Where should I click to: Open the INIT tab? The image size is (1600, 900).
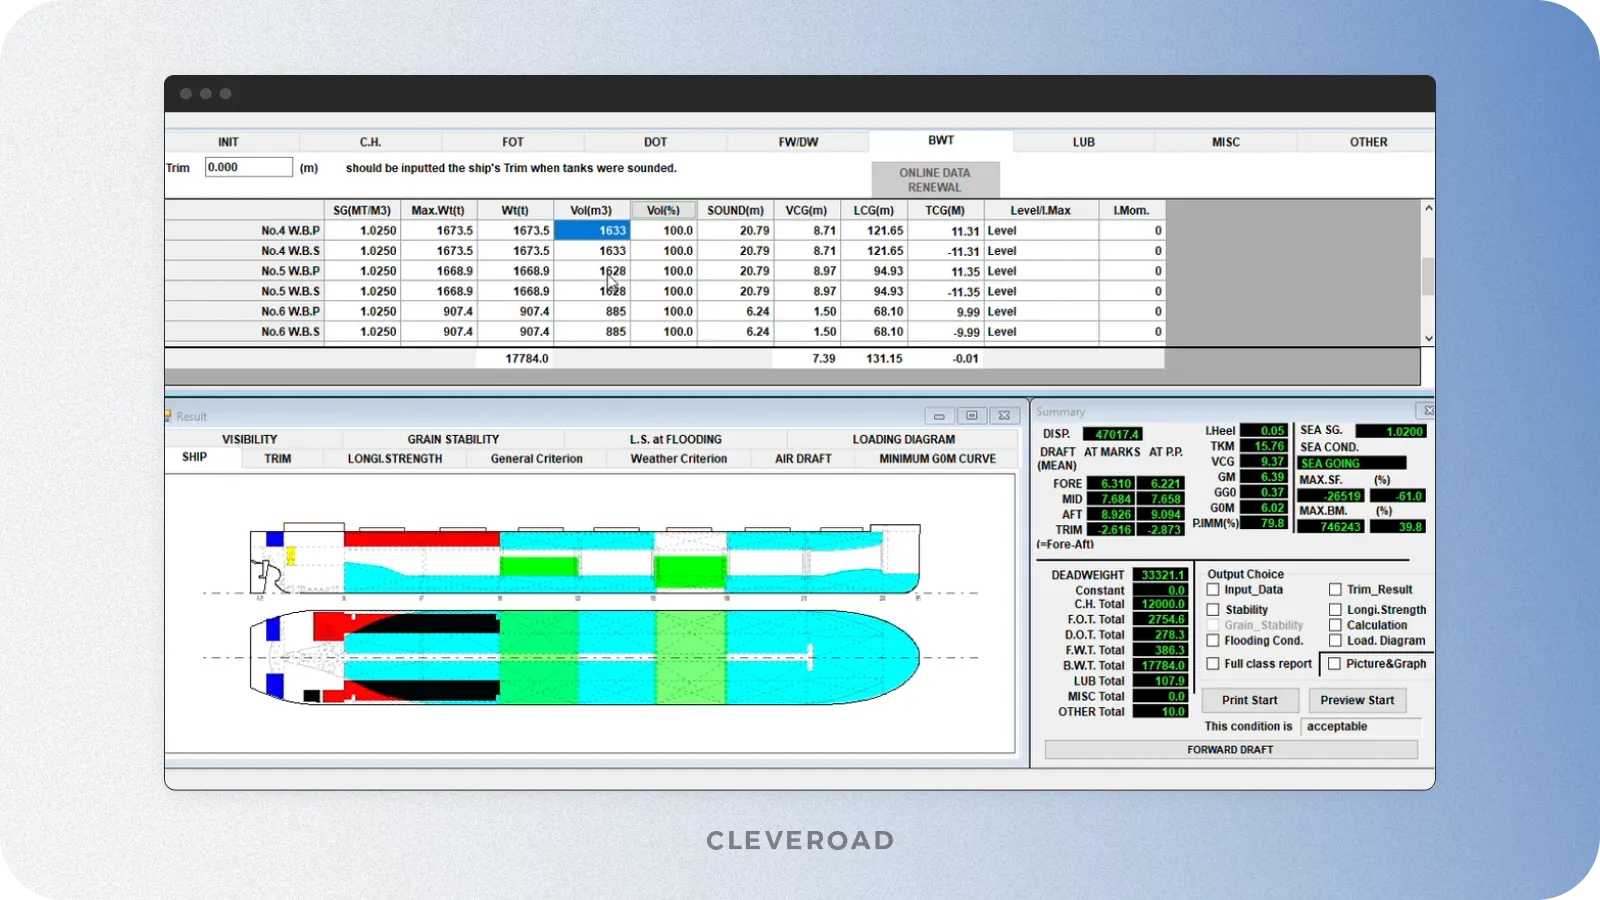pyautogui.click(x=228, y=142)
